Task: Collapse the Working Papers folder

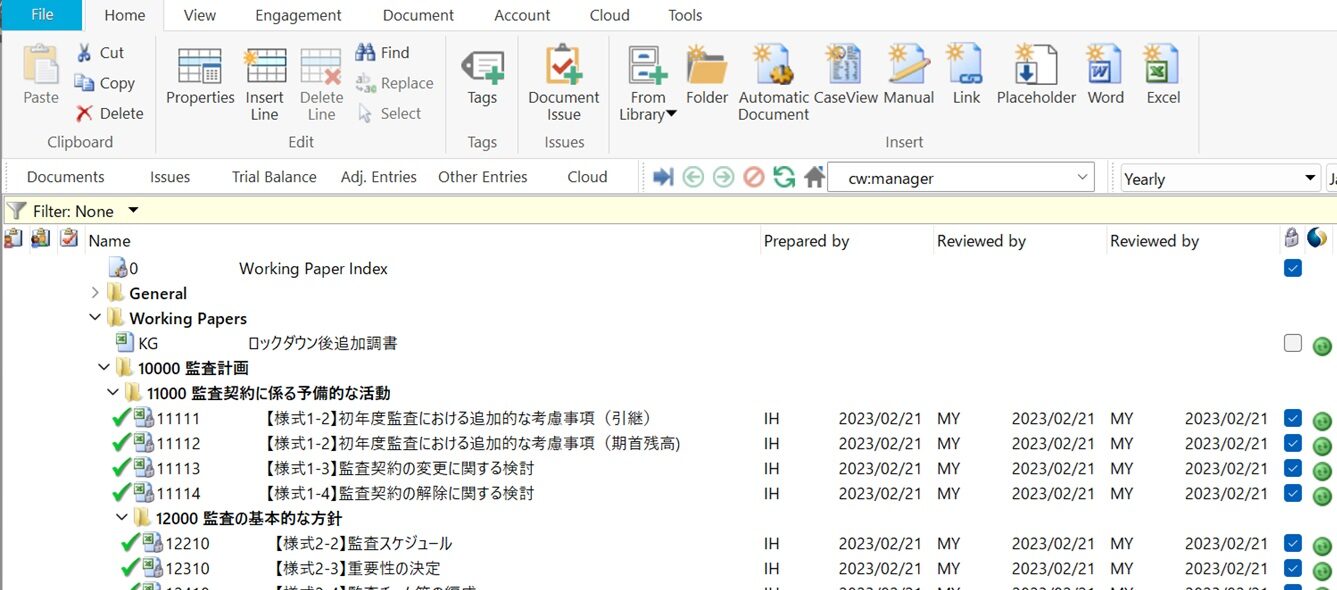Action: click(x=94, y=317)
